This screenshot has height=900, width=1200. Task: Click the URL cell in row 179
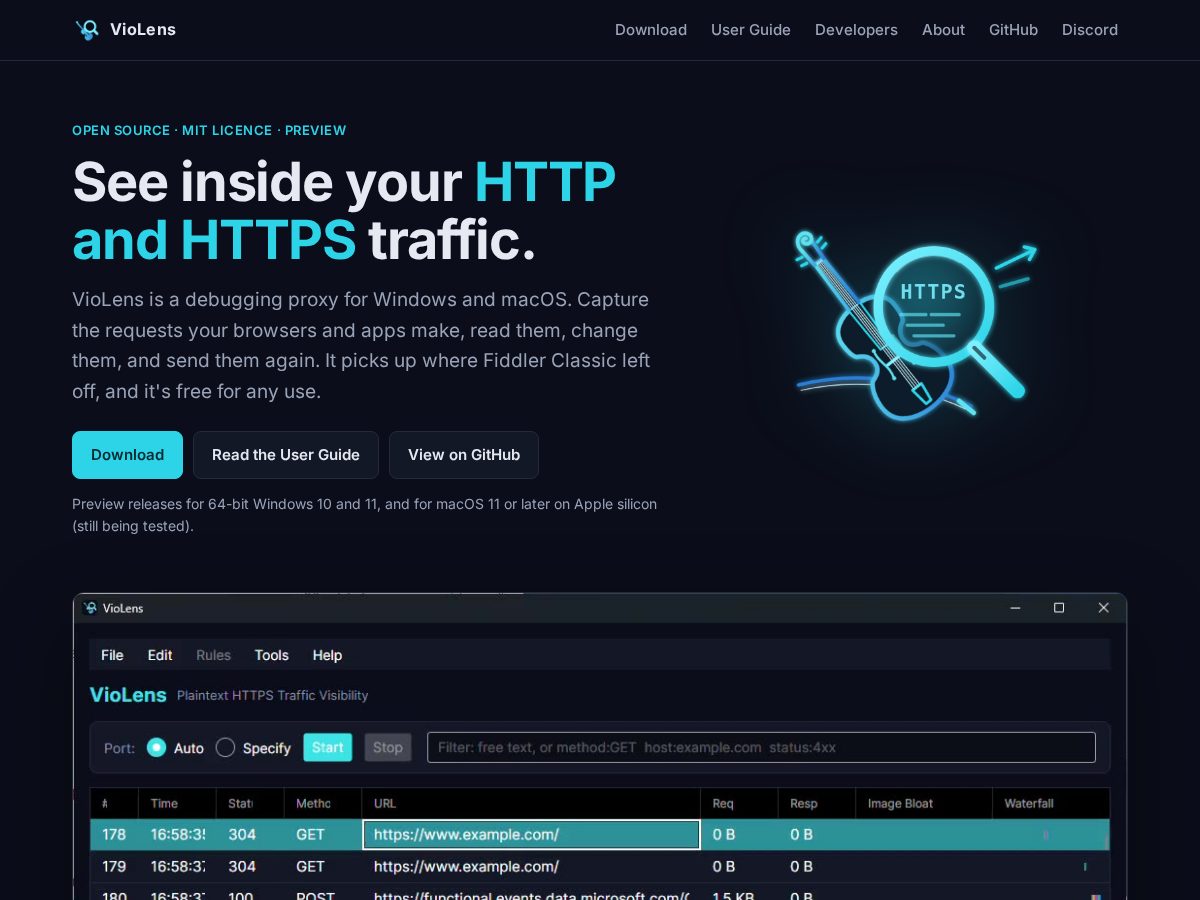531,866
